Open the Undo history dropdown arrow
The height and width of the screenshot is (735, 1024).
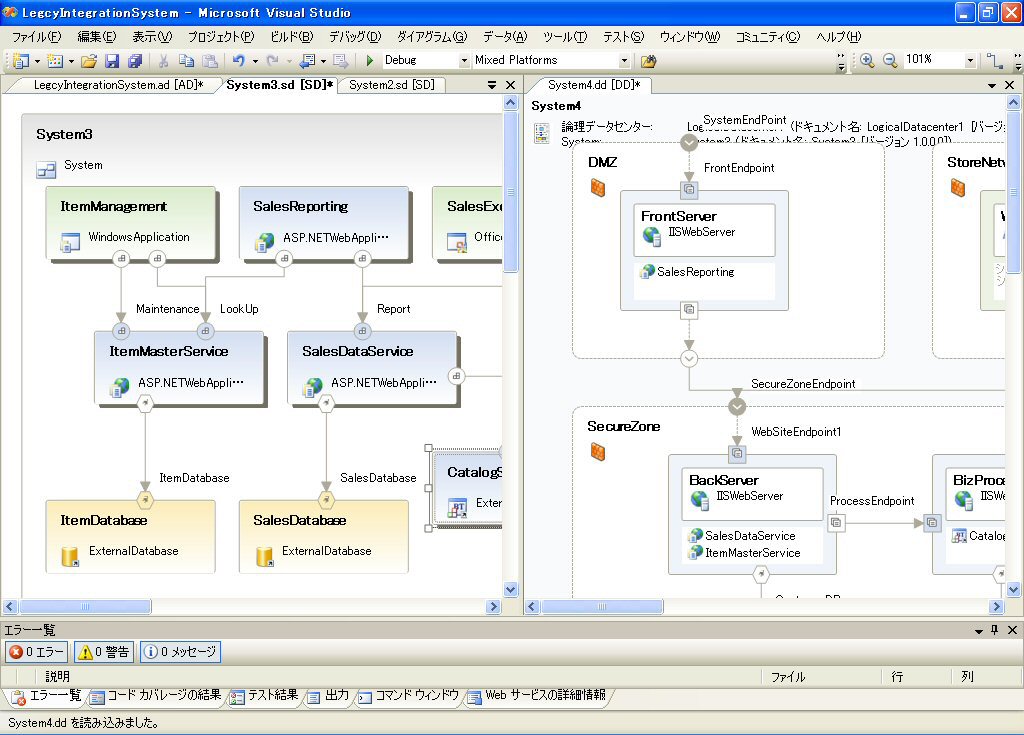tap(255, 61)
